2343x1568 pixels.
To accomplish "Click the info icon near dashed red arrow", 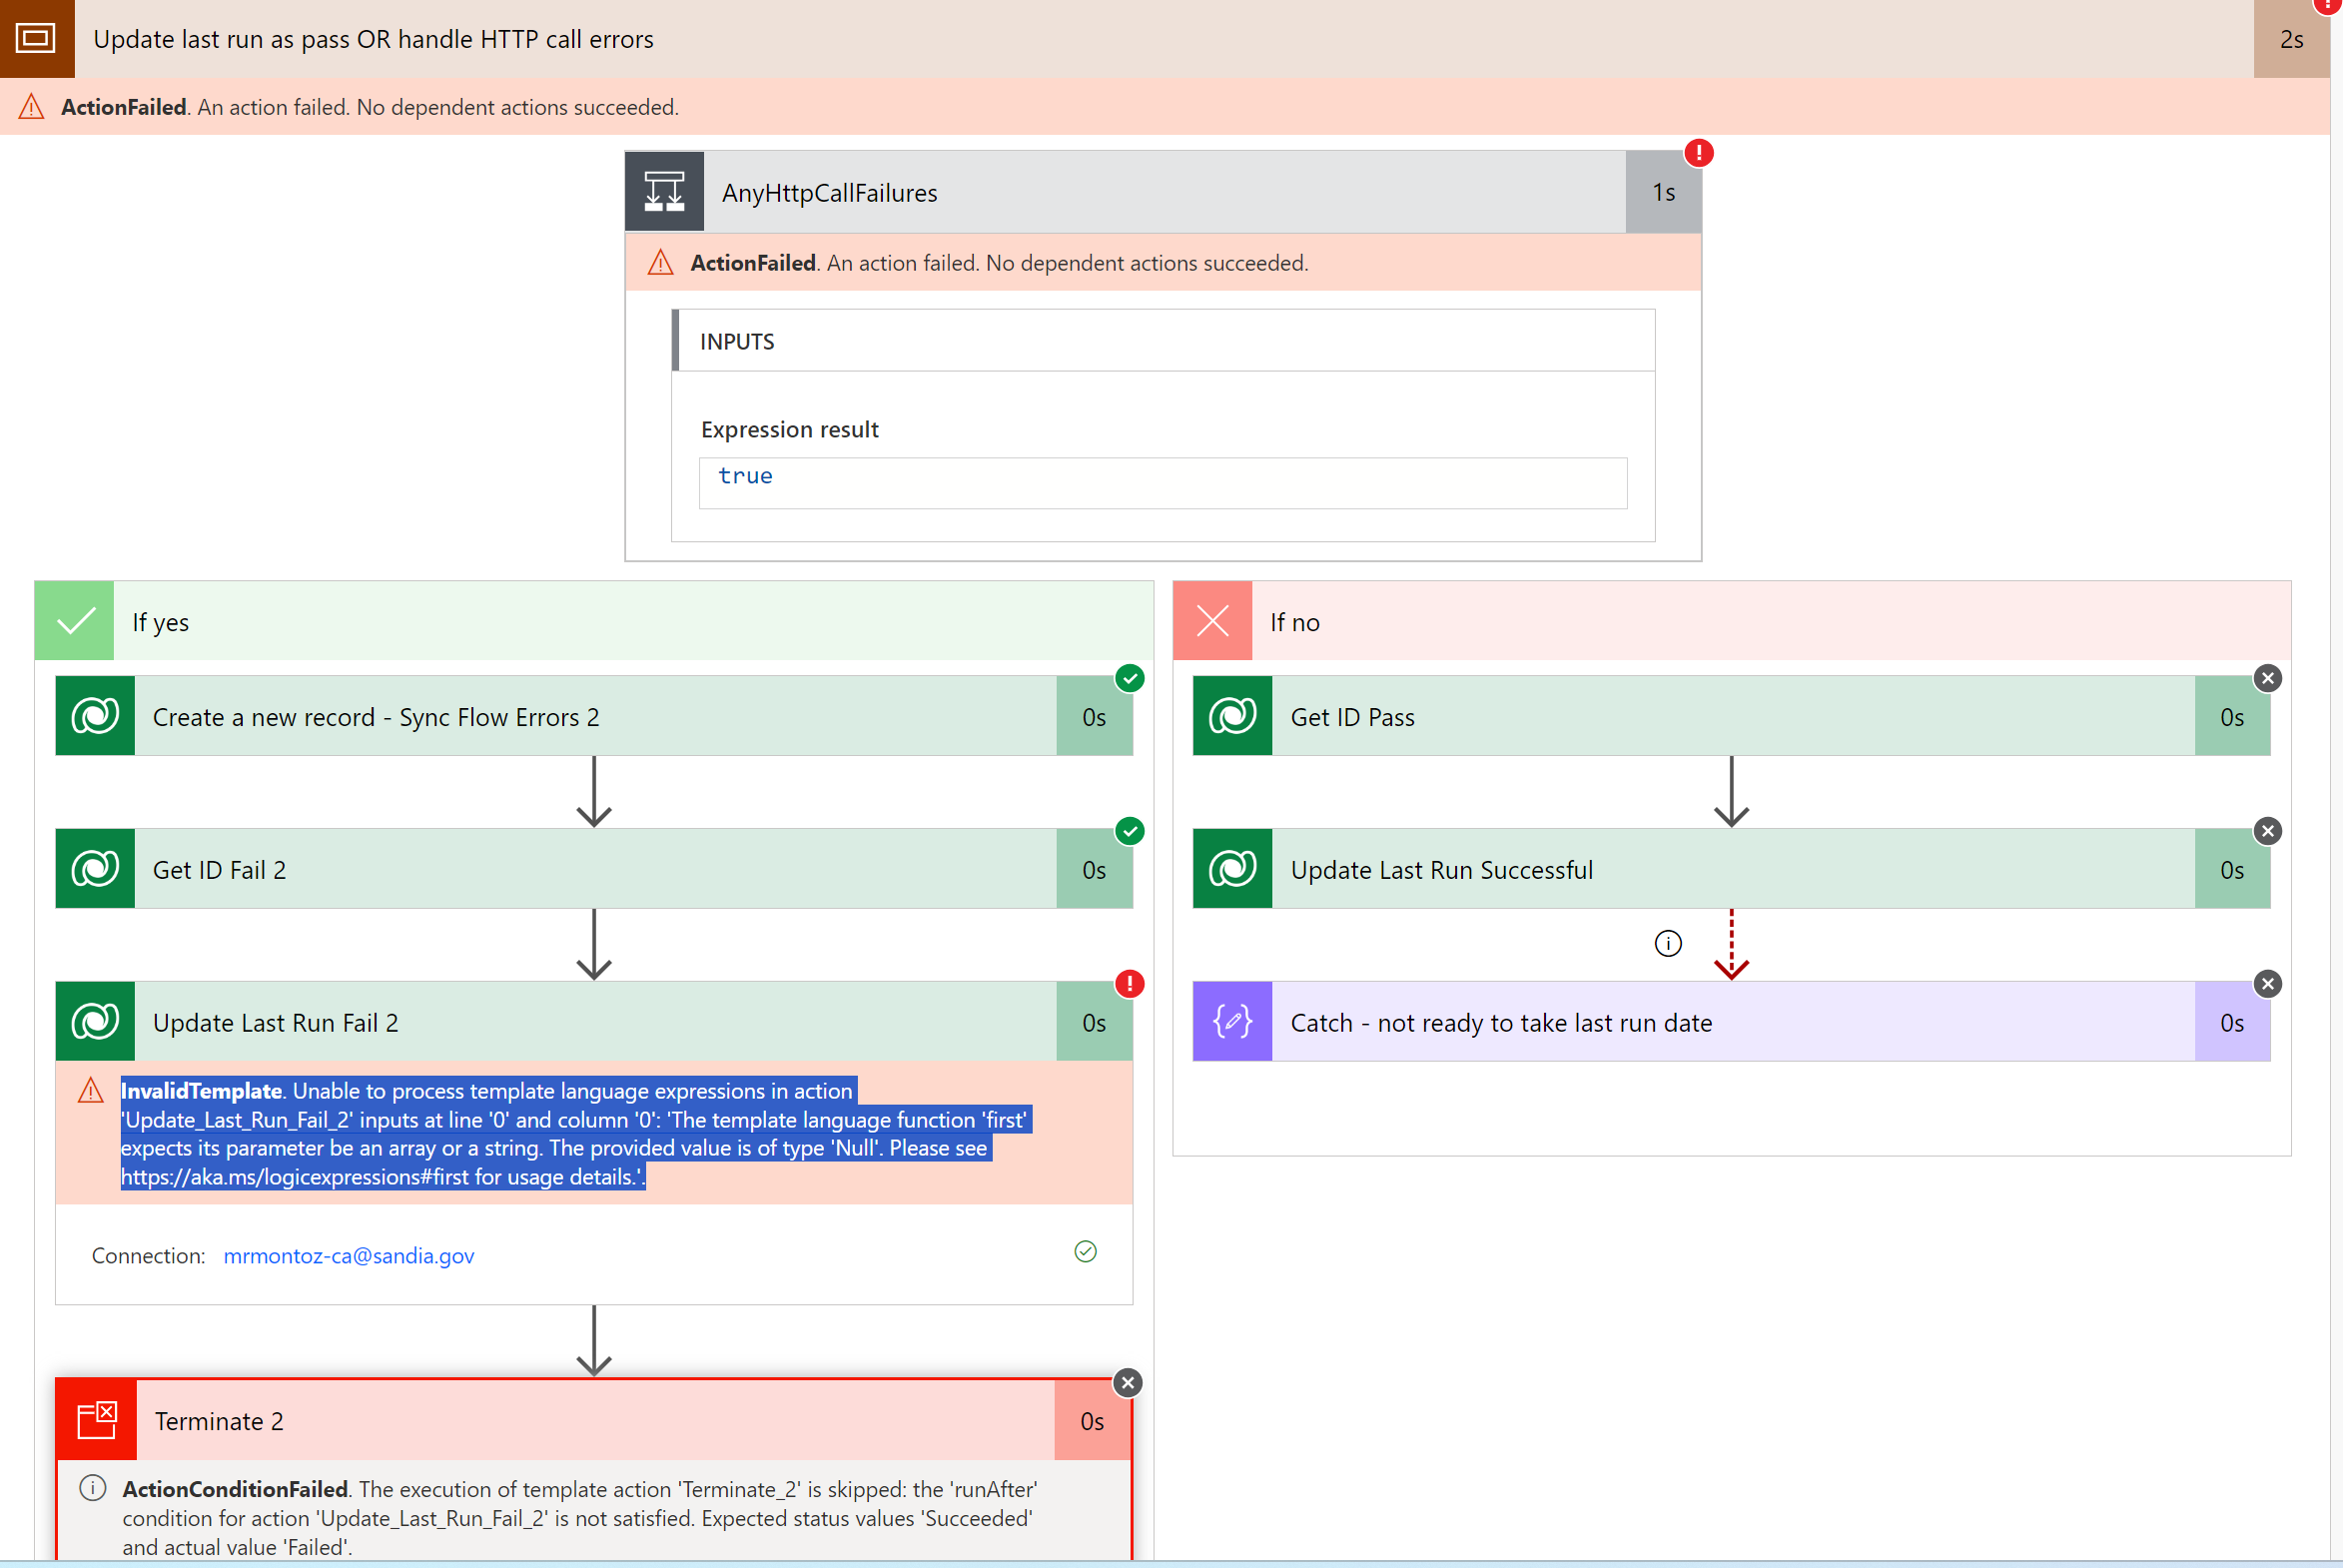I will (x=1667, y=943).
